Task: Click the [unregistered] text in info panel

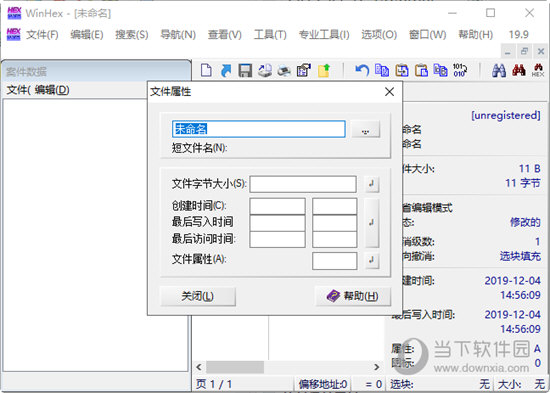Action: [505, 115]
